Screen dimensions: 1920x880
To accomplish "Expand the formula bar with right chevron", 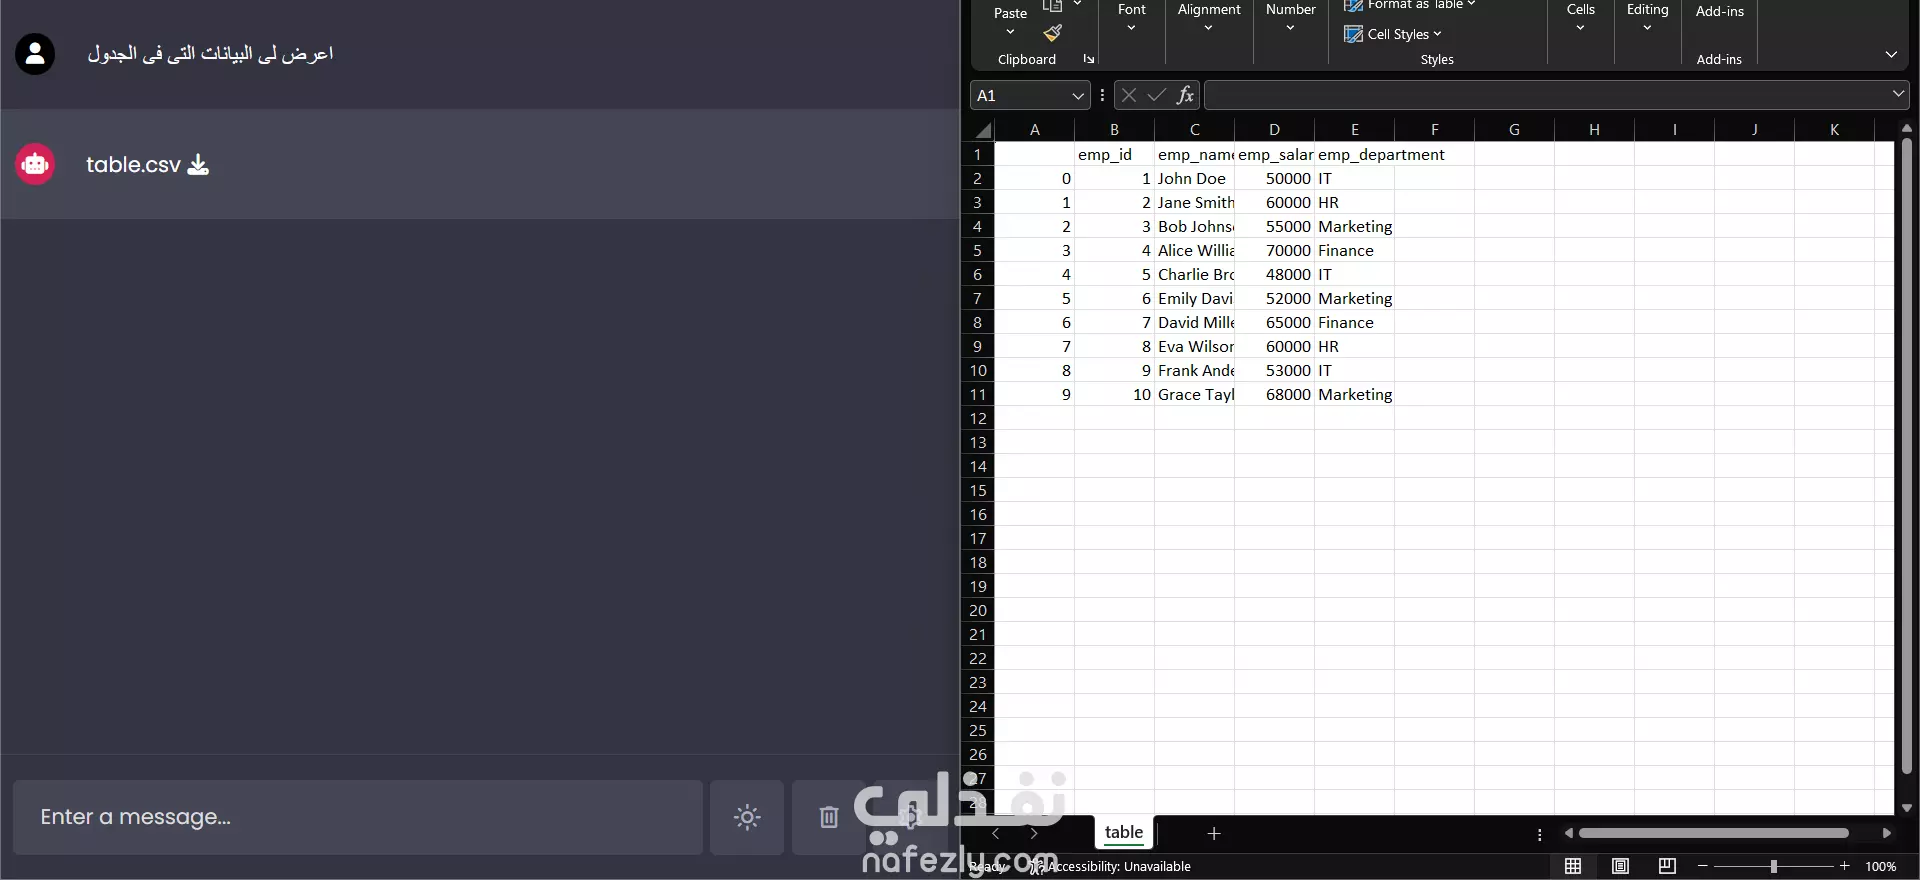I will click(1898, 94).
